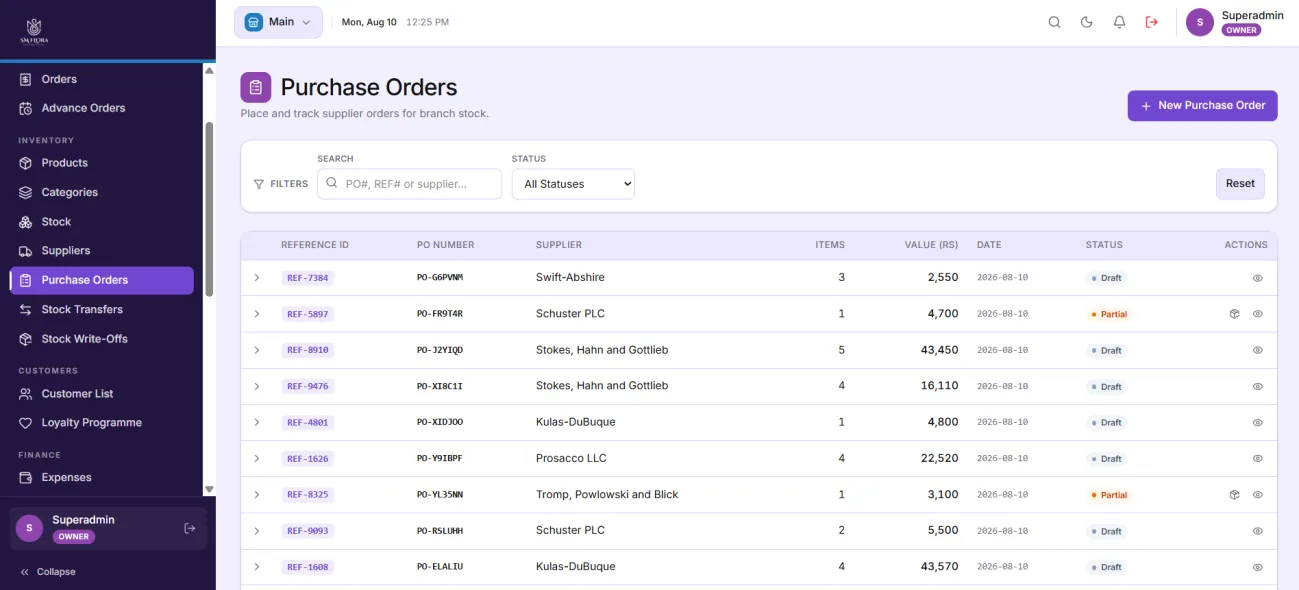
Task: Click the search magnifier icon in top bar
Action: click(x=1054, y=22)
